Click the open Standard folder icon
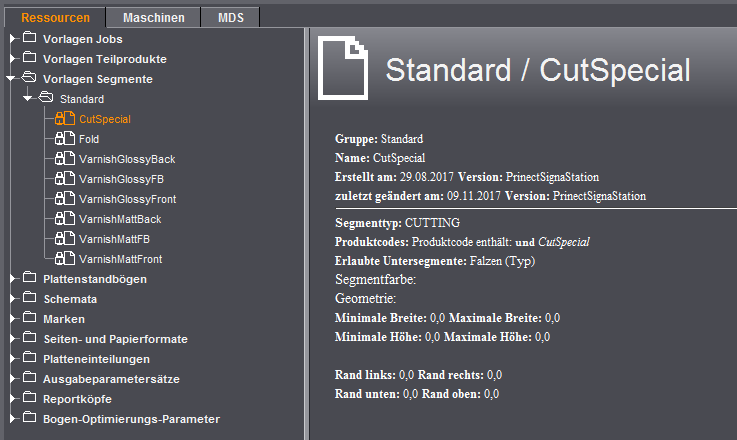Image resolution: width=737 pixels, height=440 pixels. [46, 97]
